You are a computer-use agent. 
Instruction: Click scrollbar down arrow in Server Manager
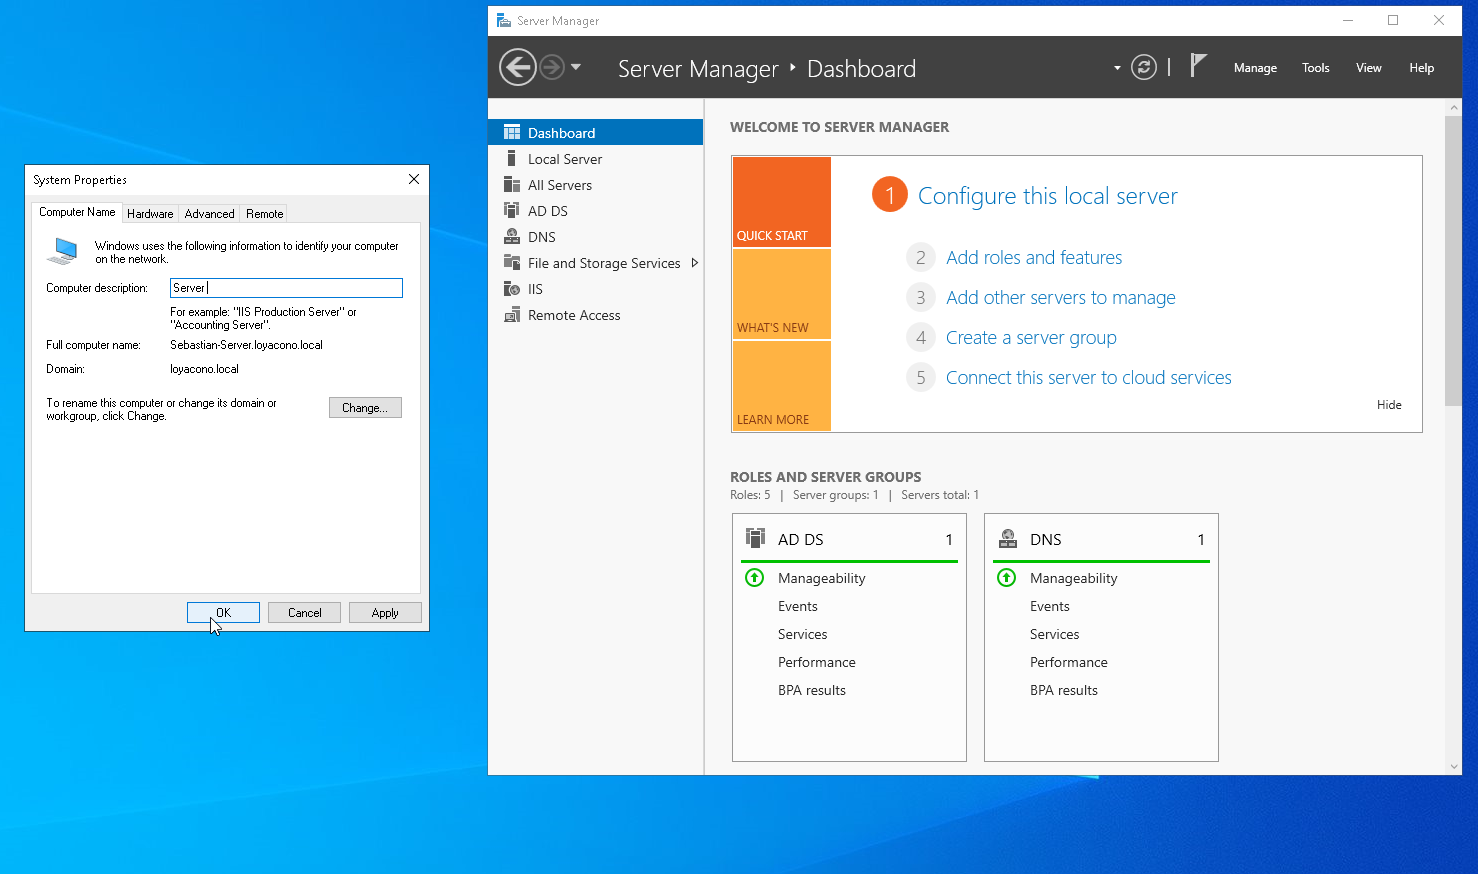tap(1453, 767)
